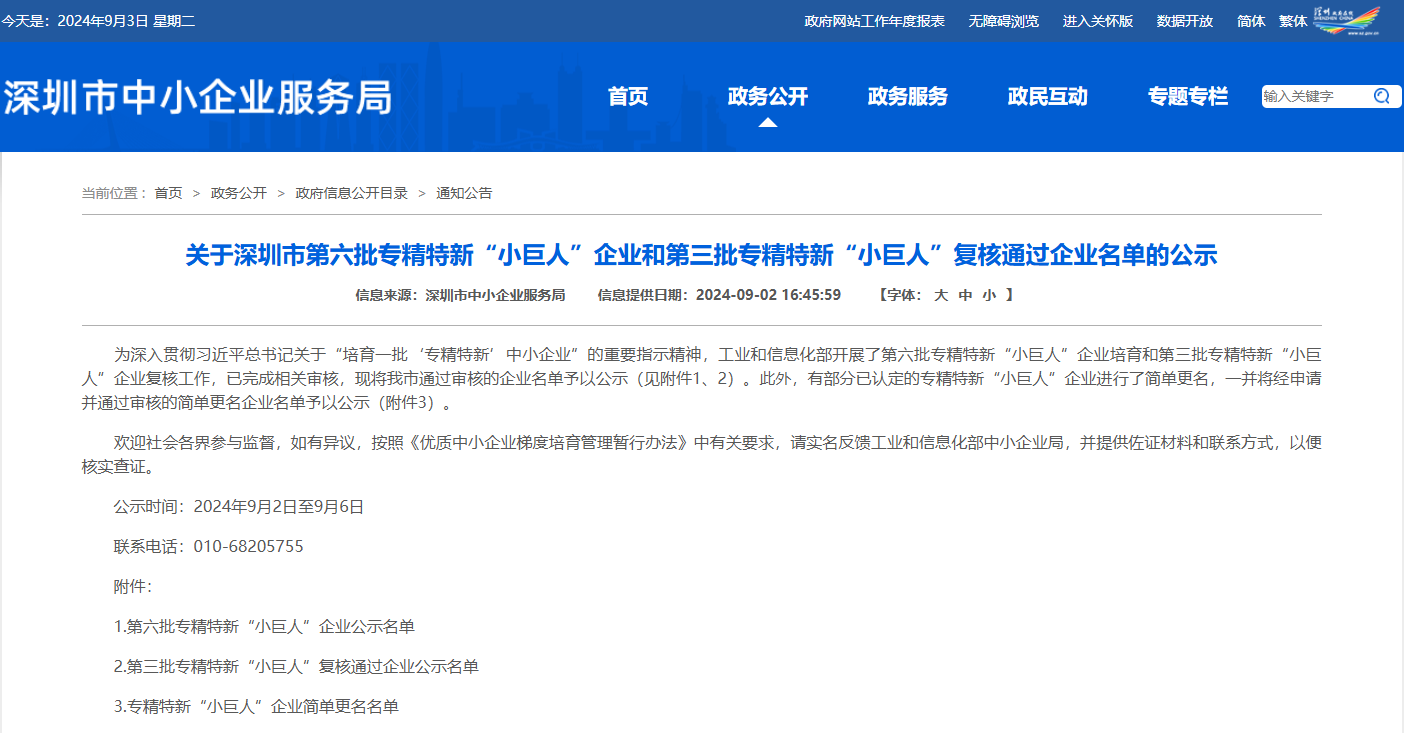Viewport: 1404px width, 733px height.
Task: Go to 通知公告 breadcrumb link
Action: (464, 193)
